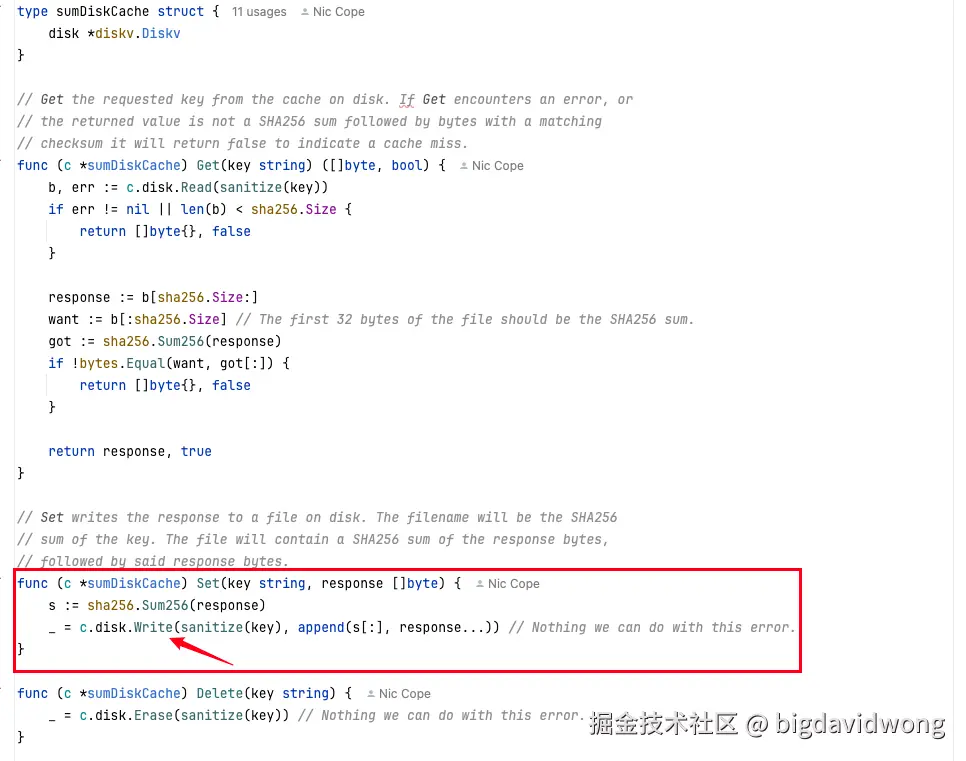Click Nic Cope annotation beside Get signature
The height and width of the screenshot is (761, 966).
tap(498, 166)
